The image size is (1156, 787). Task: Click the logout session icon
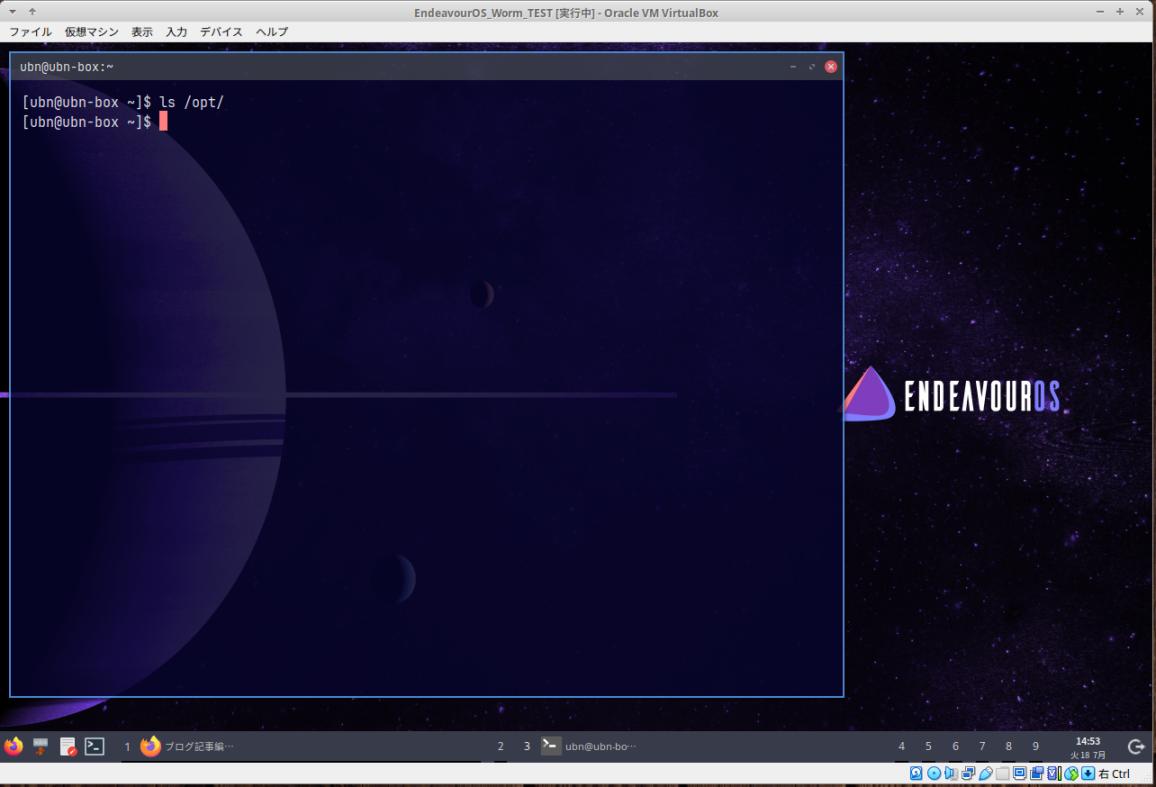point(1136,746)
